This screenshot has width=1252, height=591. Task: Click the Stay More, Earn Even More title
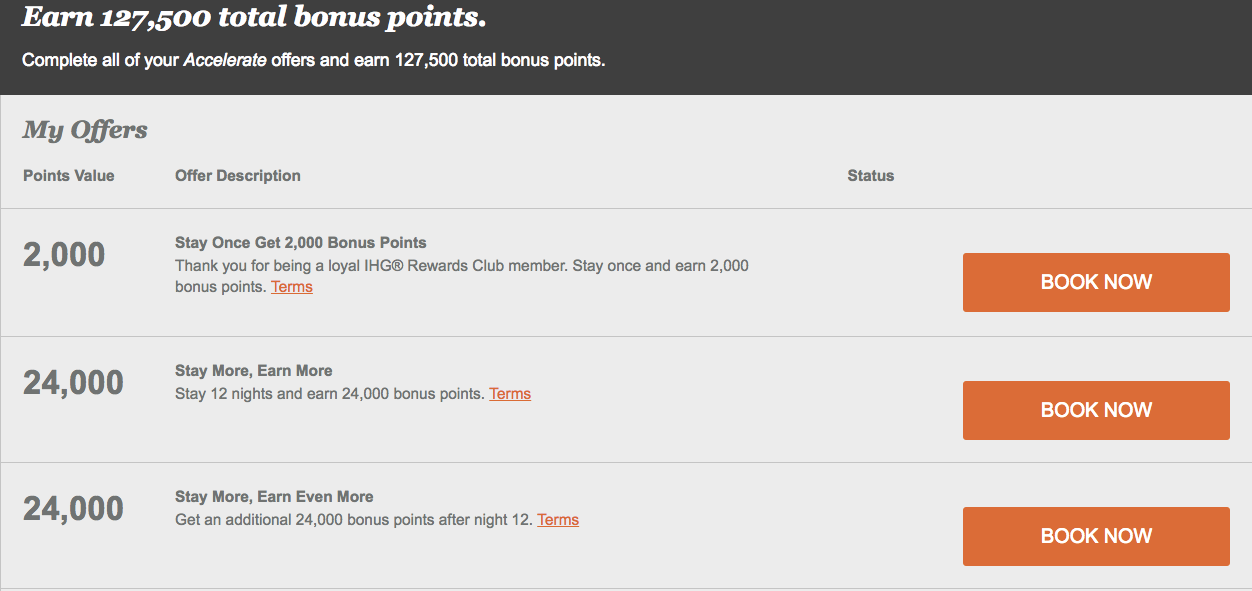pos(274,497)
